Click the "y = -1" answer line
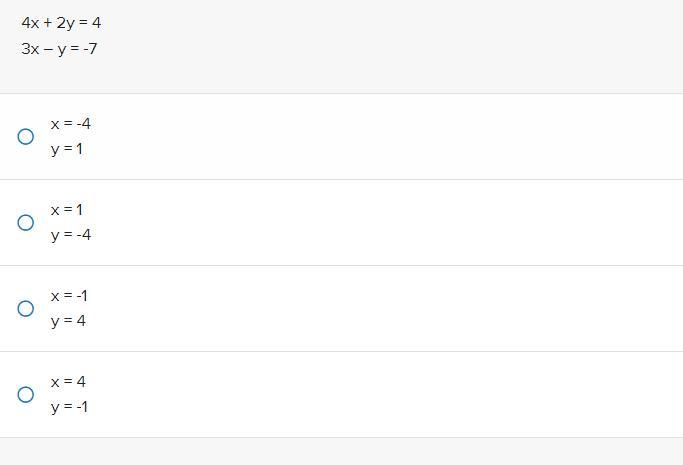The height and width of the screenshot is (465, 683). (x=69, y=407)
